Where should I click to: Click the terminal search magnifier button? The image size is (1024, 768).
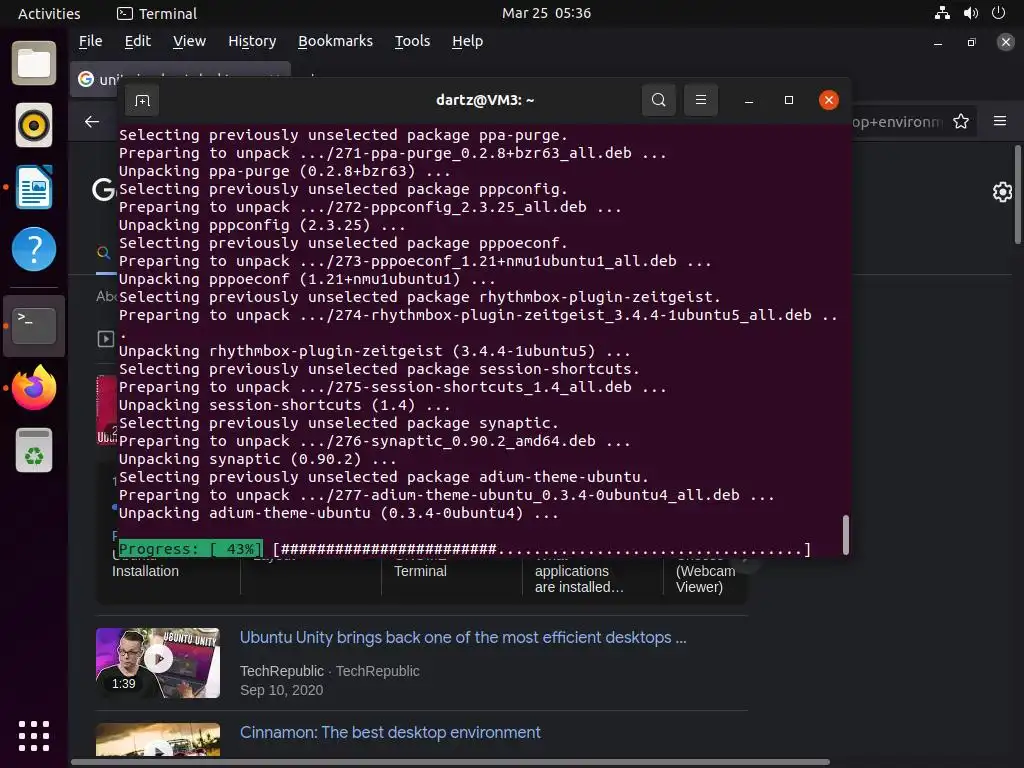(659, 100)
